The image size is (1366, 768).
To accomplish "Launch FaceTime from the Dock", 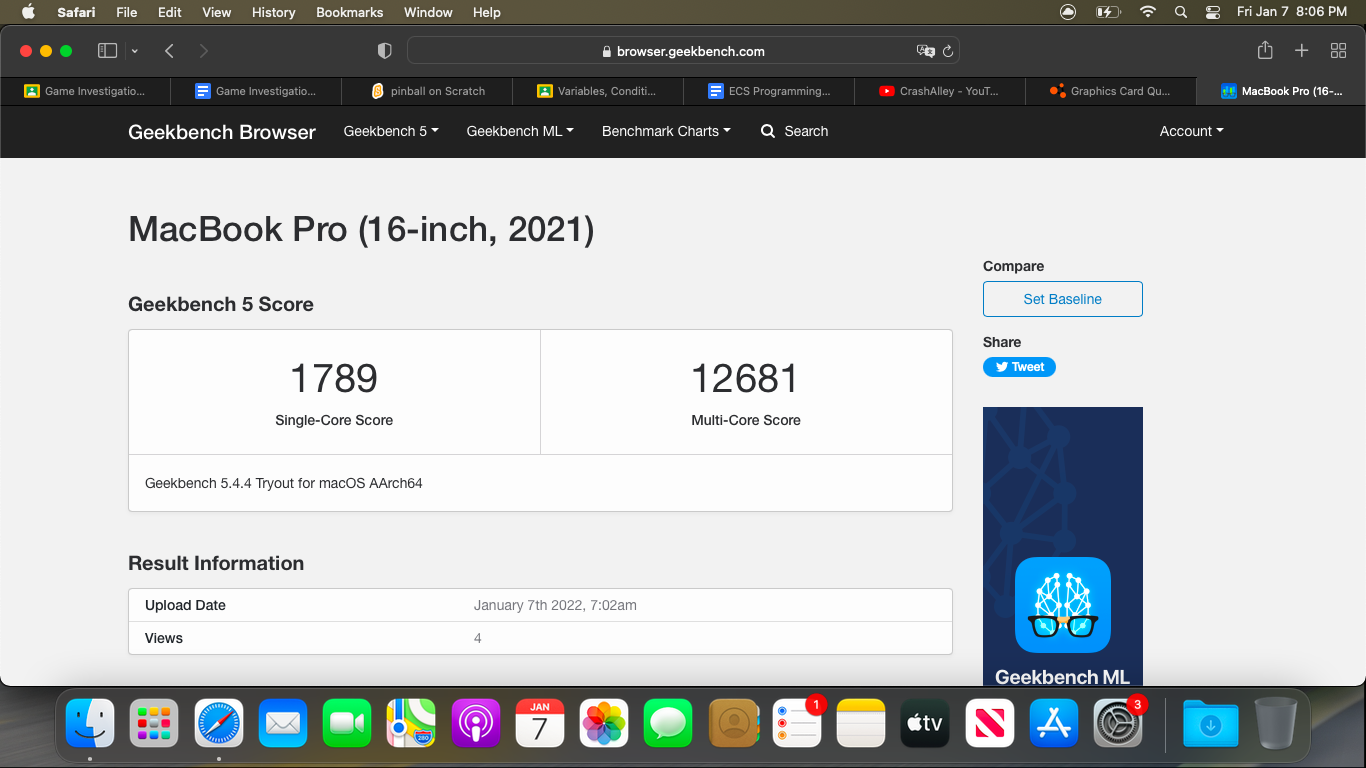I will point(347,723).
